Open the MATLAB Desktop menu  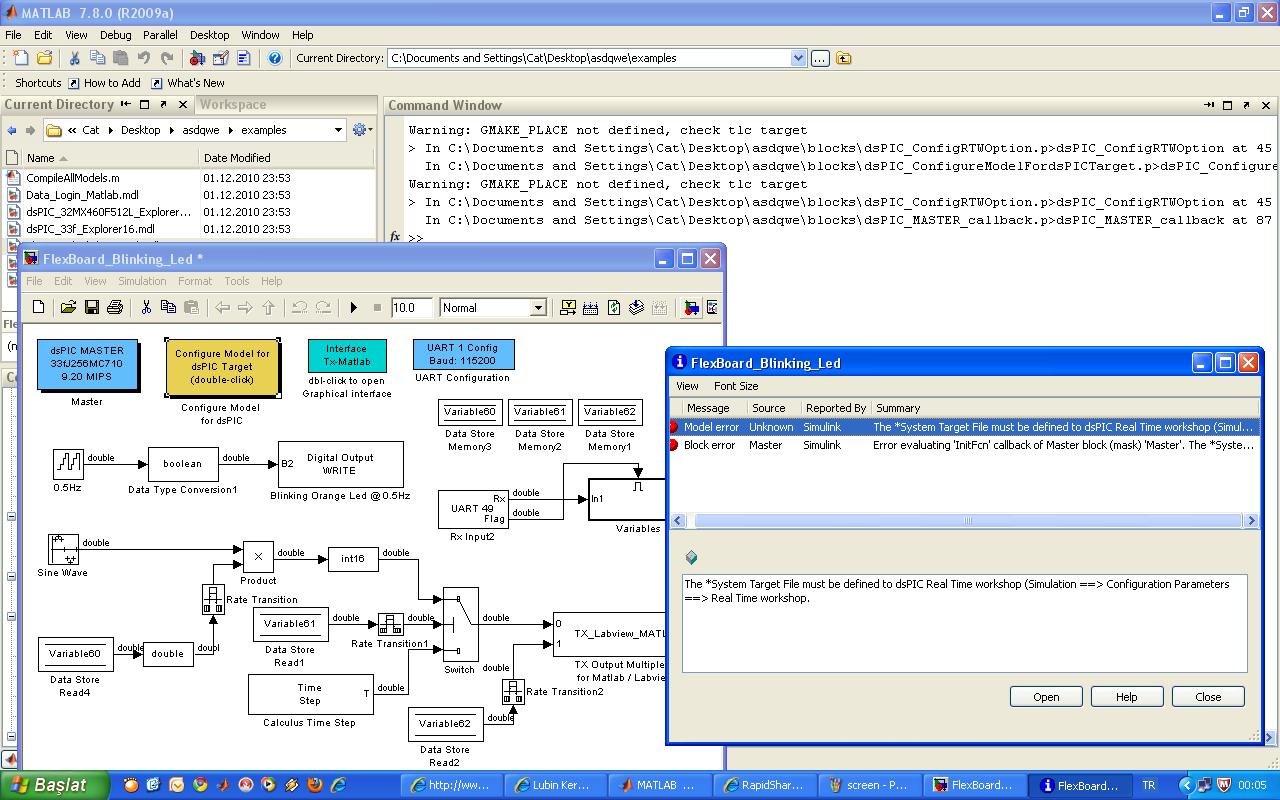[x=209, y=35]
